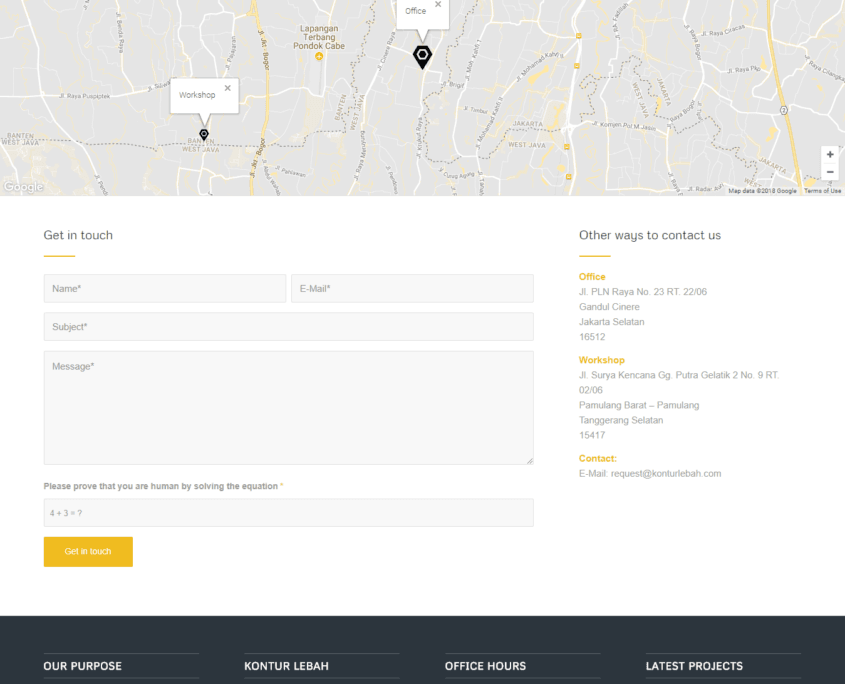
Task: Click the Workshop popup bubble label
Action: [197, 95]
